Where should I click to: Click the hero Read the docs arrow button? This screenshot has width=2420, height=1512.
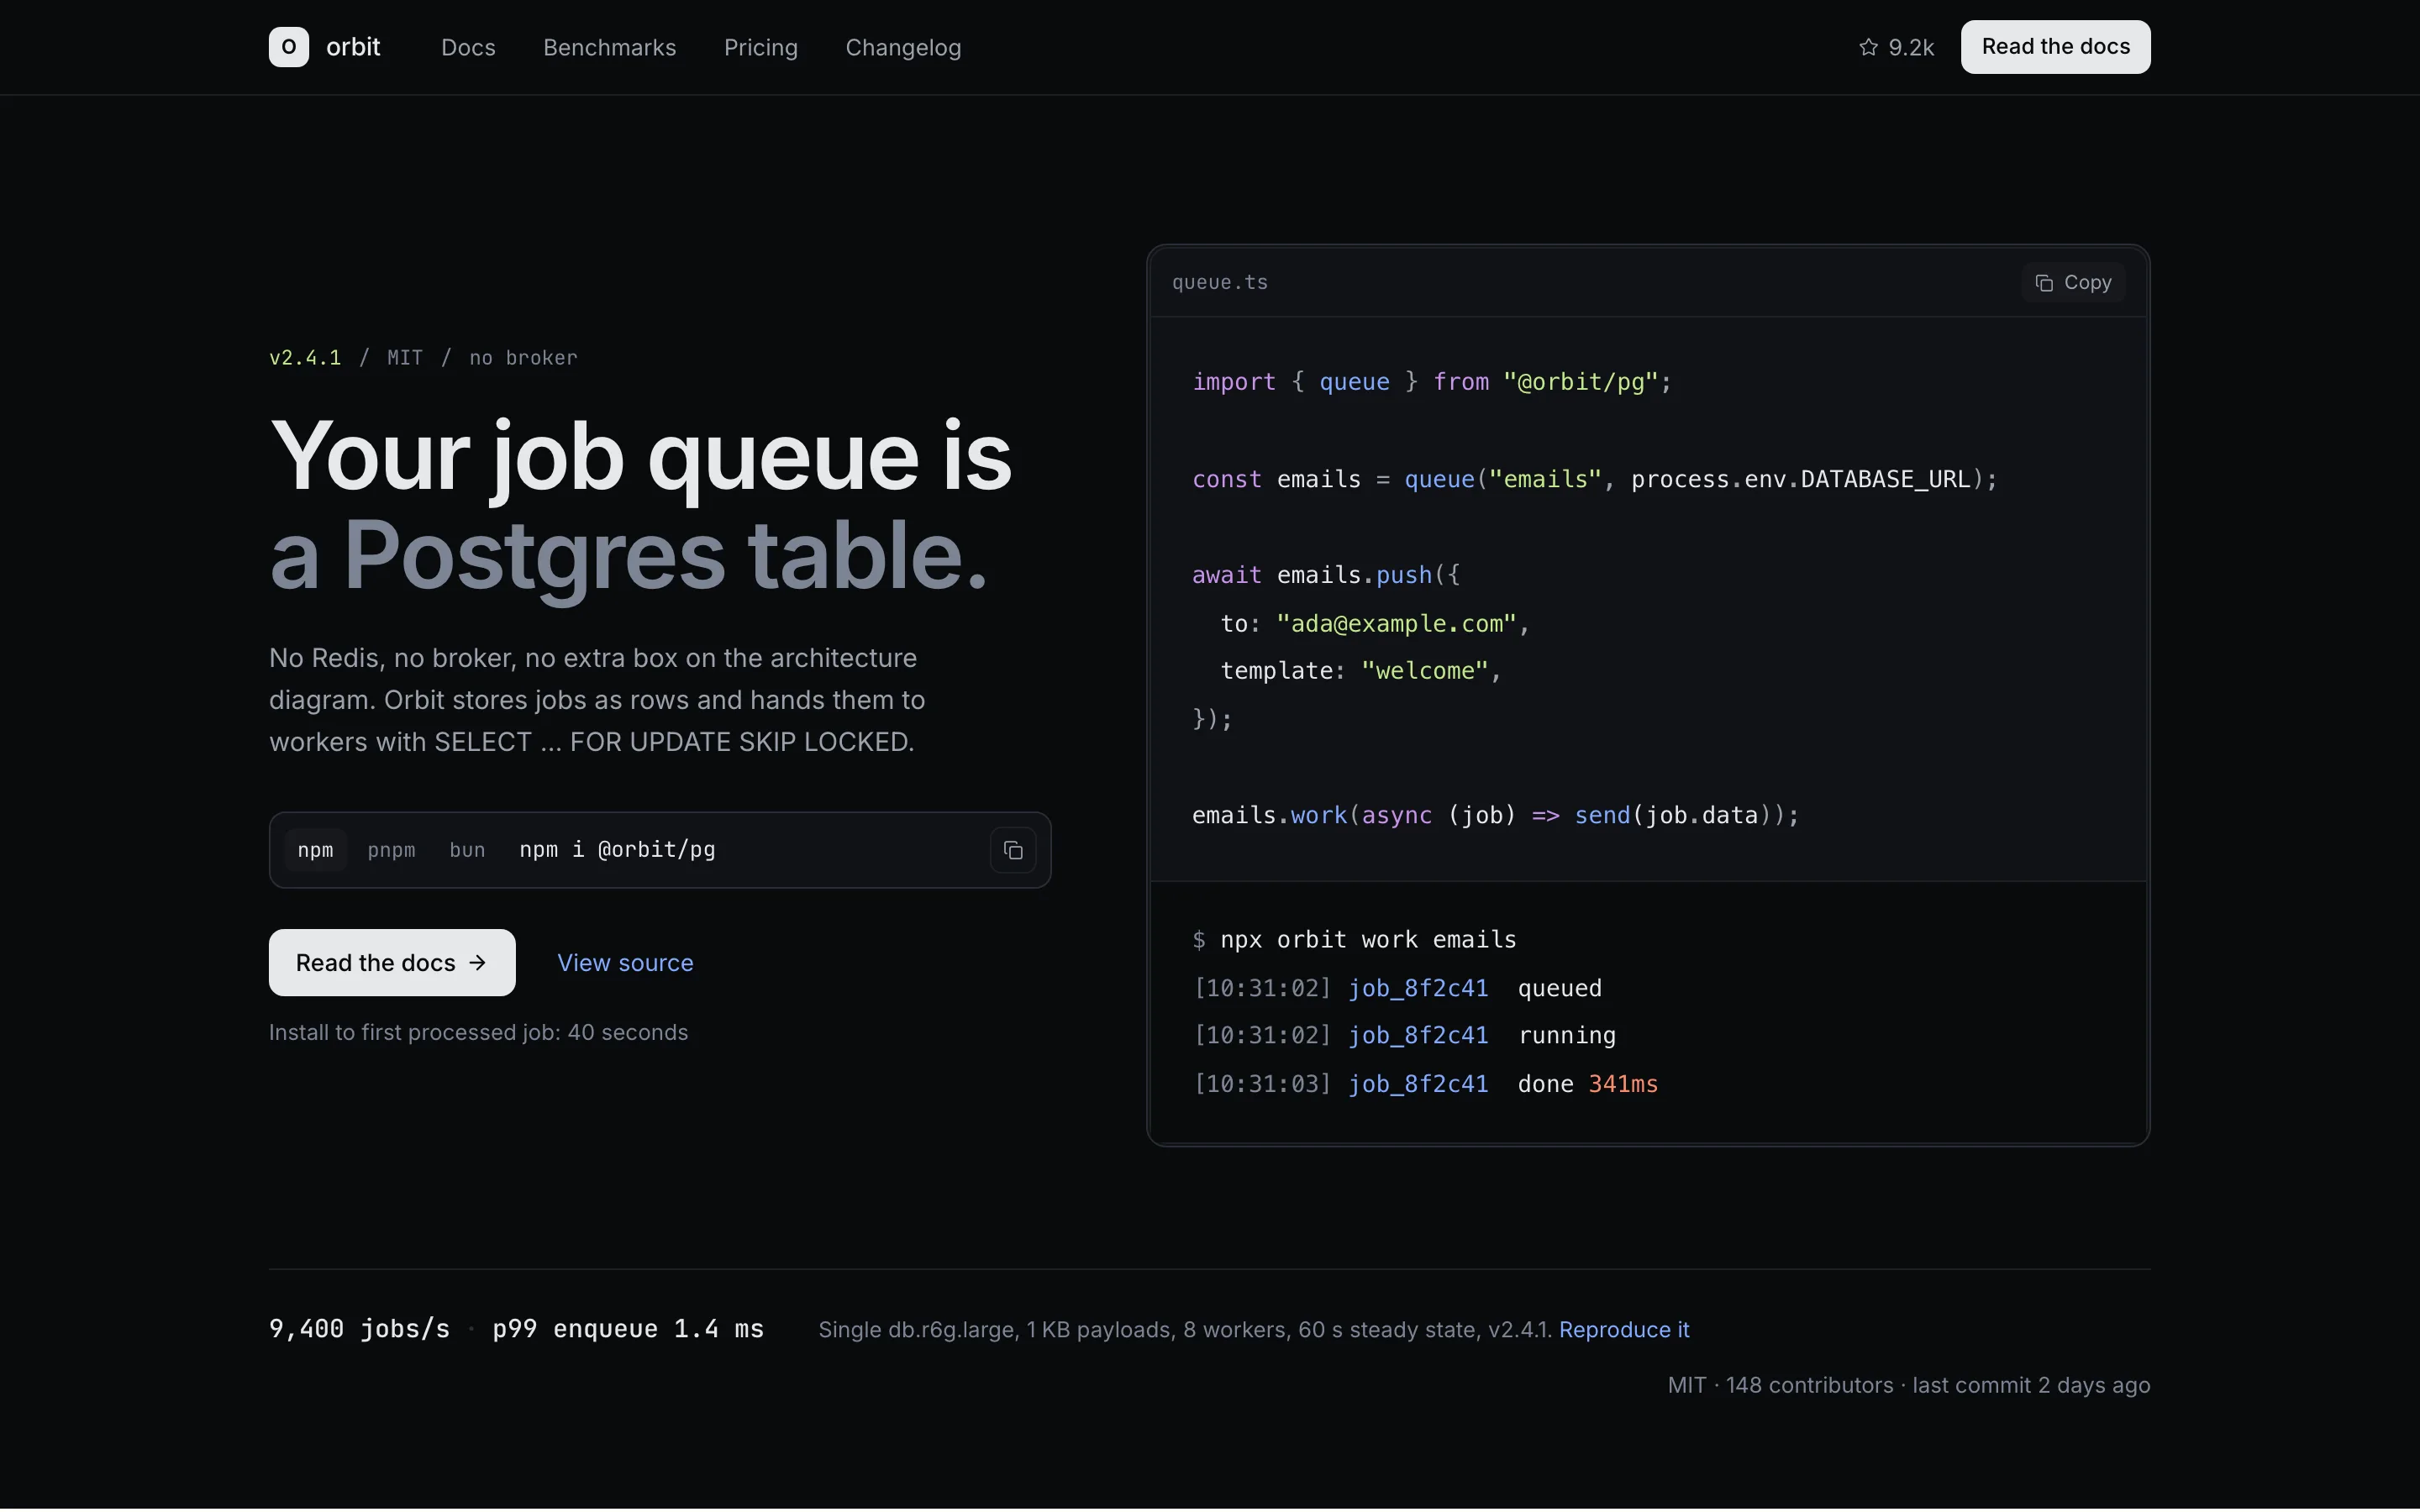click(392, 962)
